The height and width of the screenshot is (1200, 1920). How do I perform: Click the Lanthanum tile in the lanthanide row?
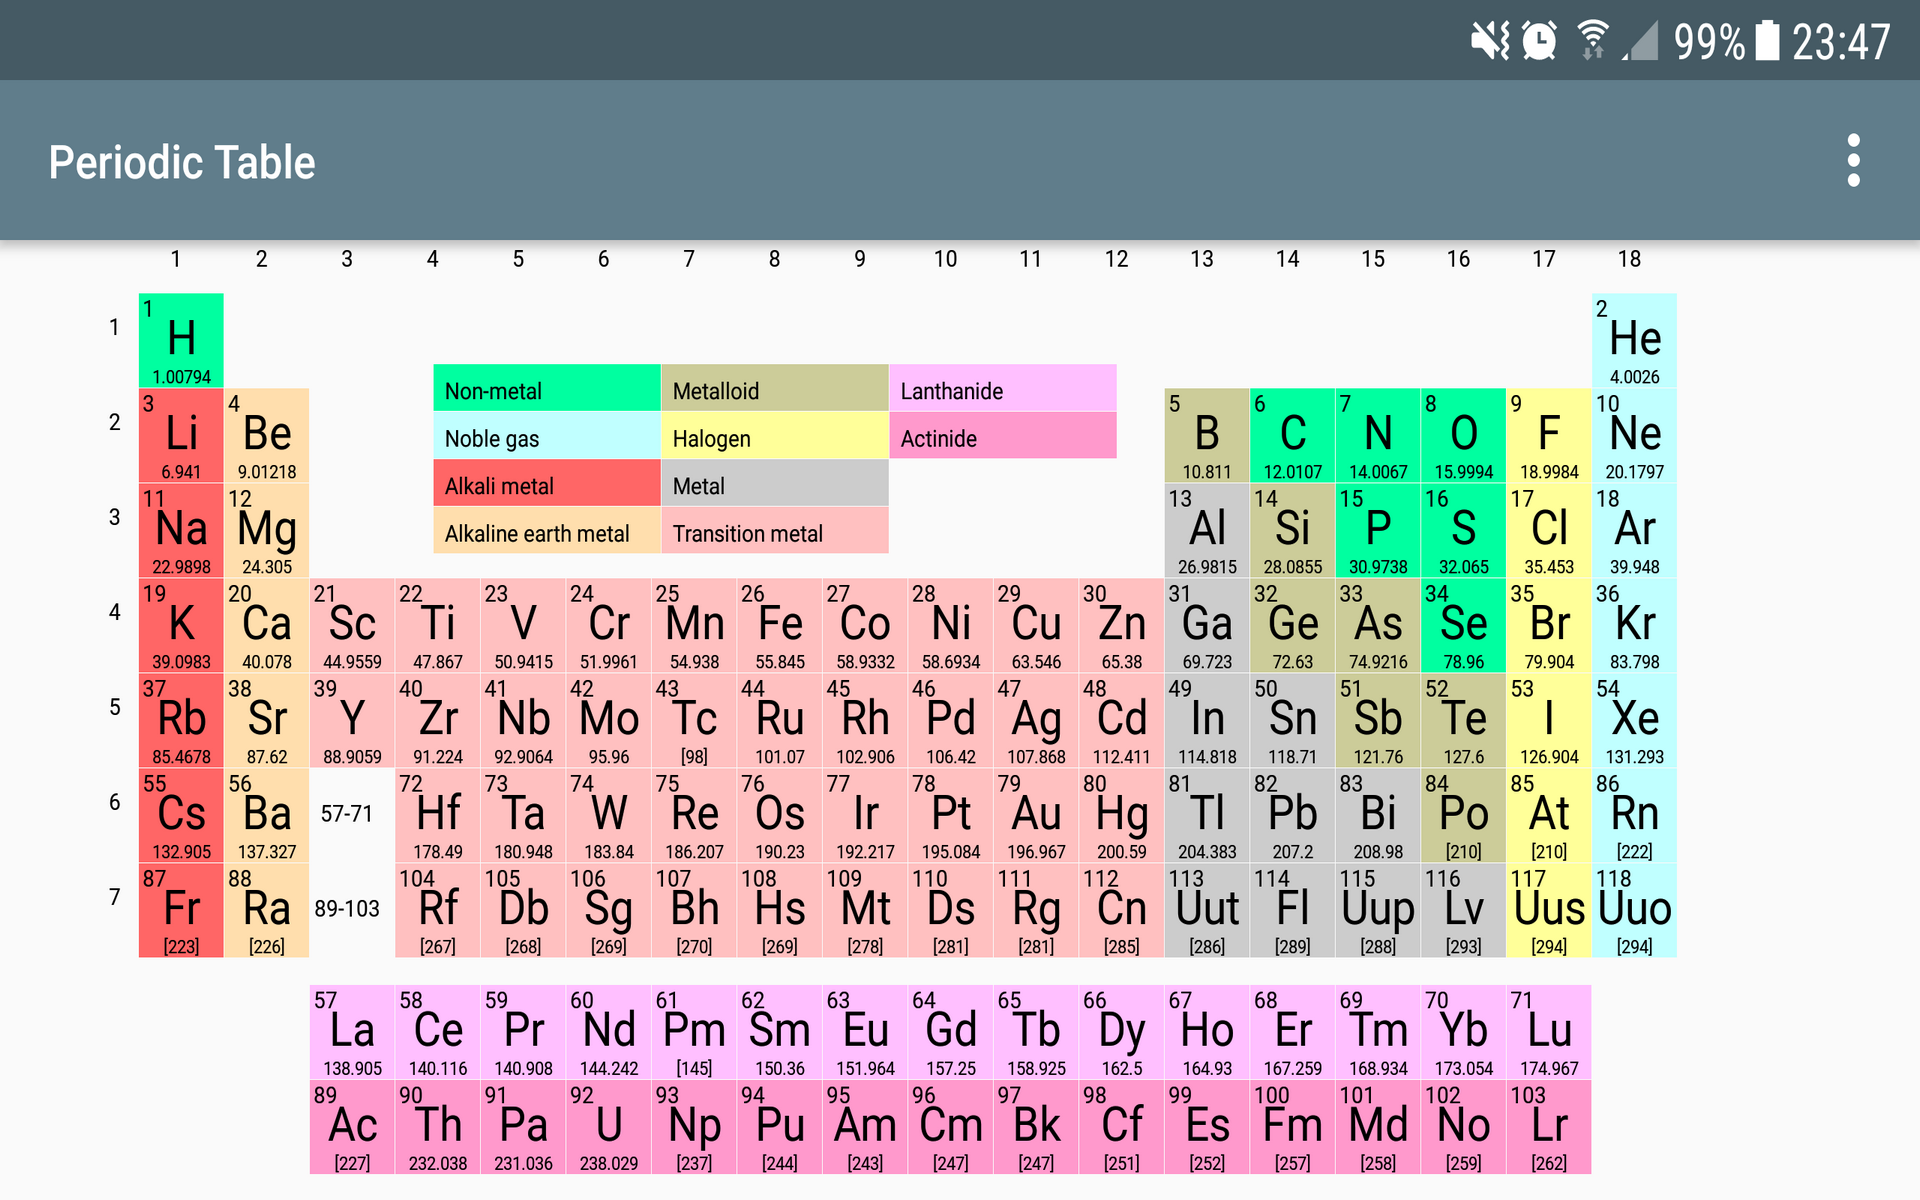(x=351, y=1030)
